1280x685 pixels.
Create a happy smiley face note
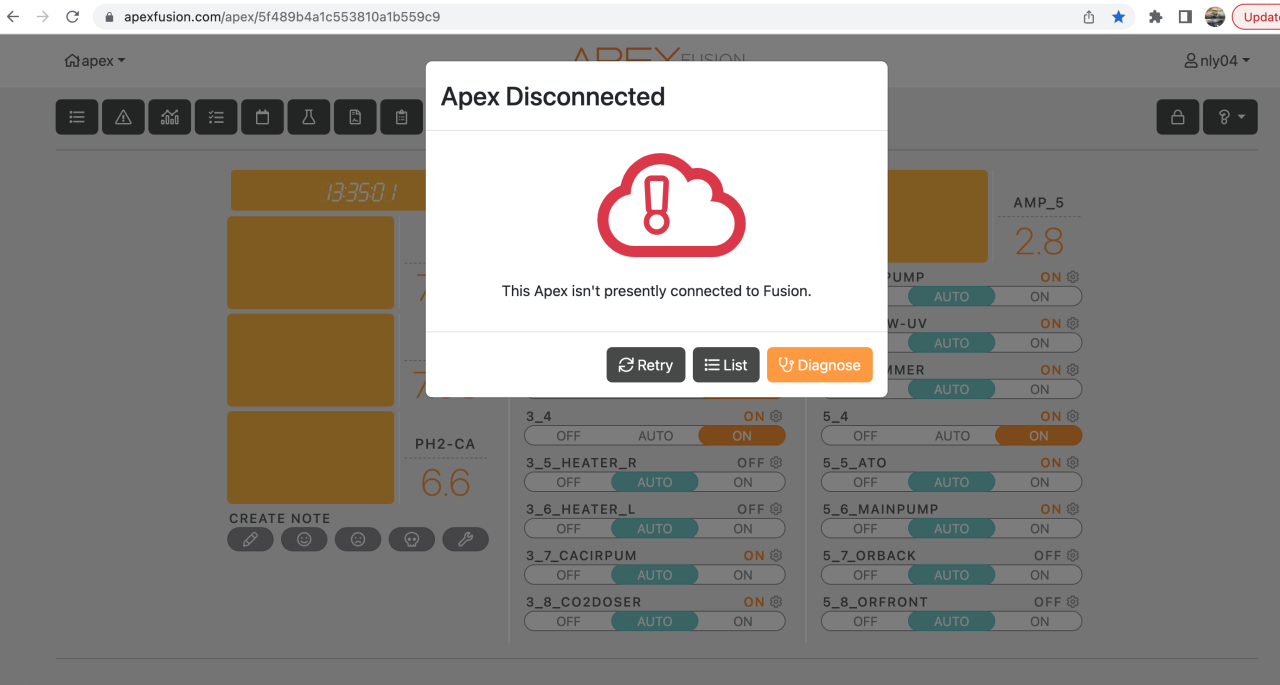coord(304,539)
